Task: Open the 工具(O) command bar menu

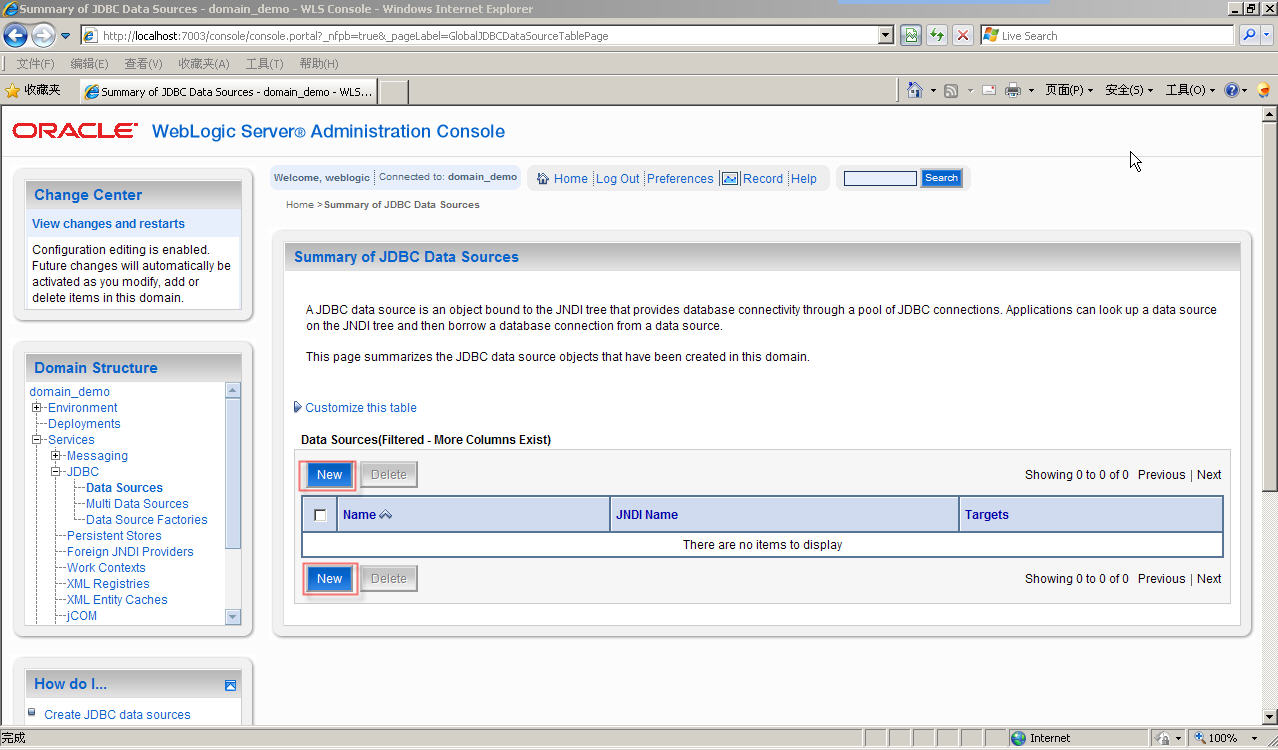Action: (x=1190, y=90)
